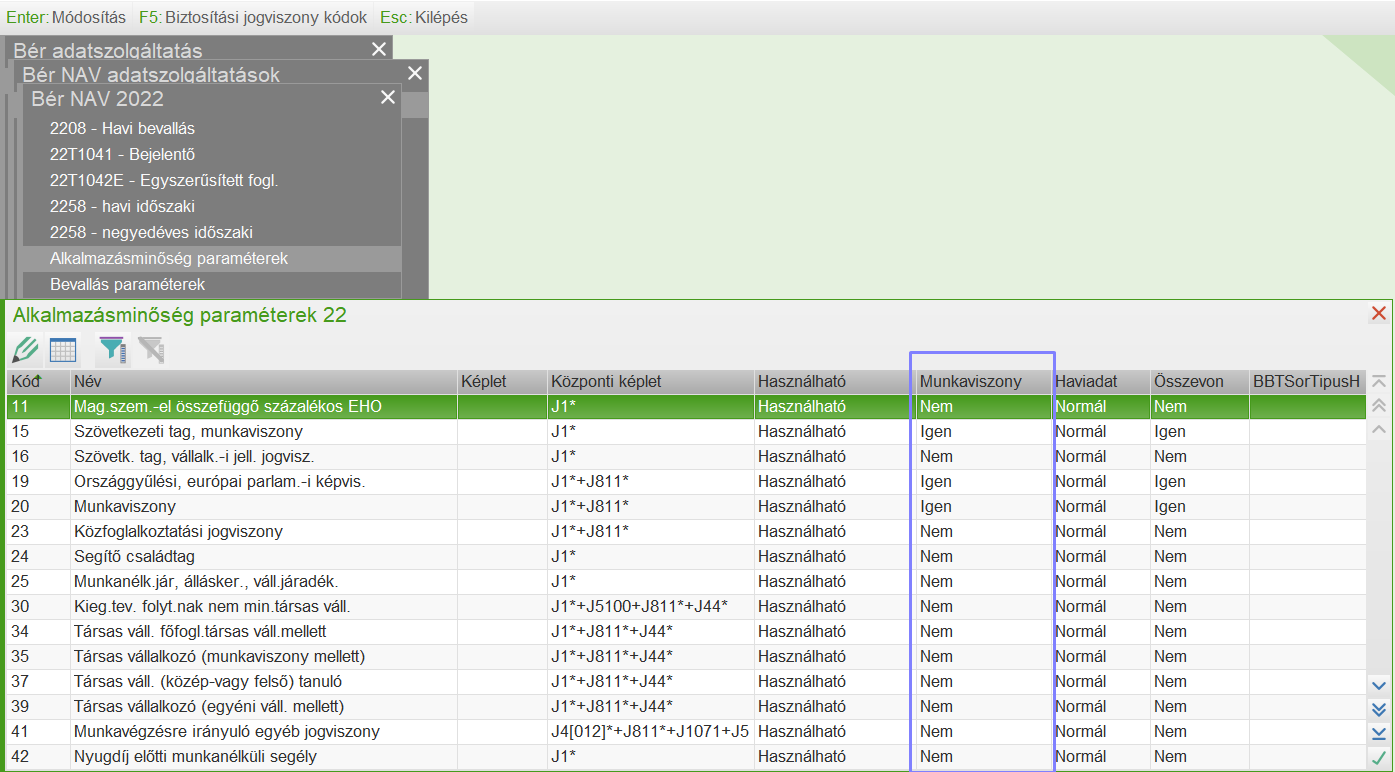1395x772 pixels.
Task: Click the BBTSorTipusH column header
Action: click(1308, 382)
